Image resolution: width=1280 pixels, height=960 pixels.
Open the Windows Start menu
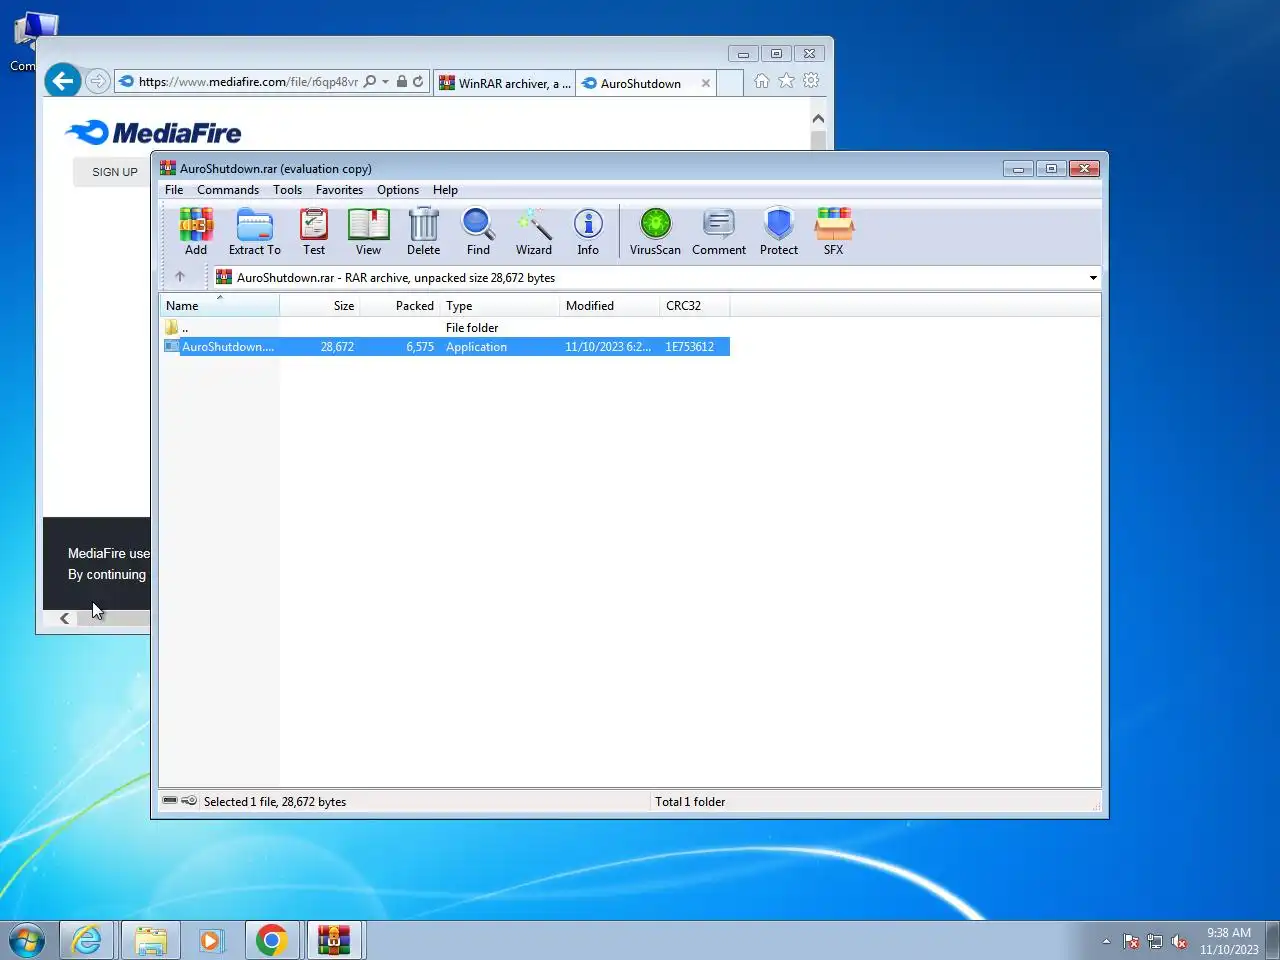pos(27,940)
